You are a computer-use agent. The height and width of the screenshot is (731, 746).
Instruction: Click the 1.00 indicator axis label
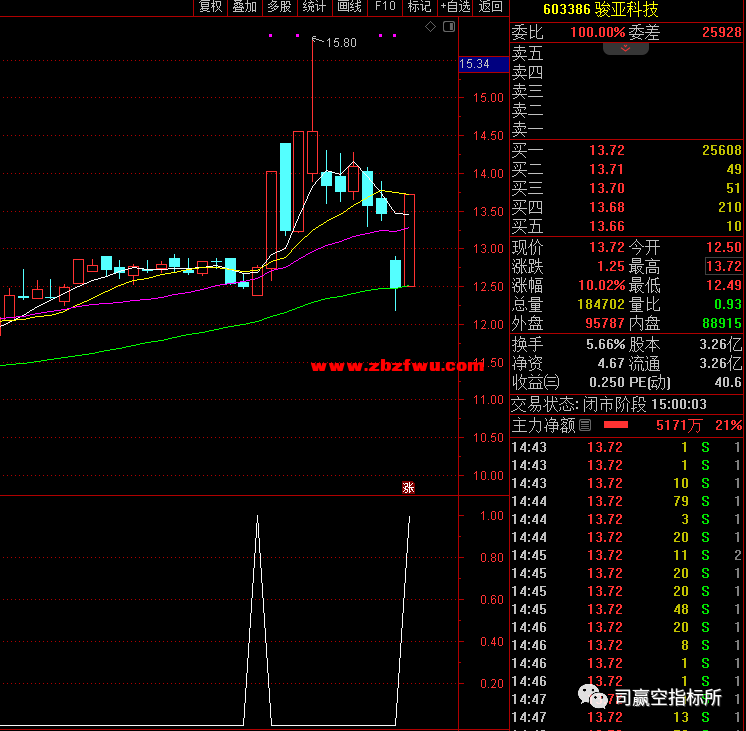[492, 516]
